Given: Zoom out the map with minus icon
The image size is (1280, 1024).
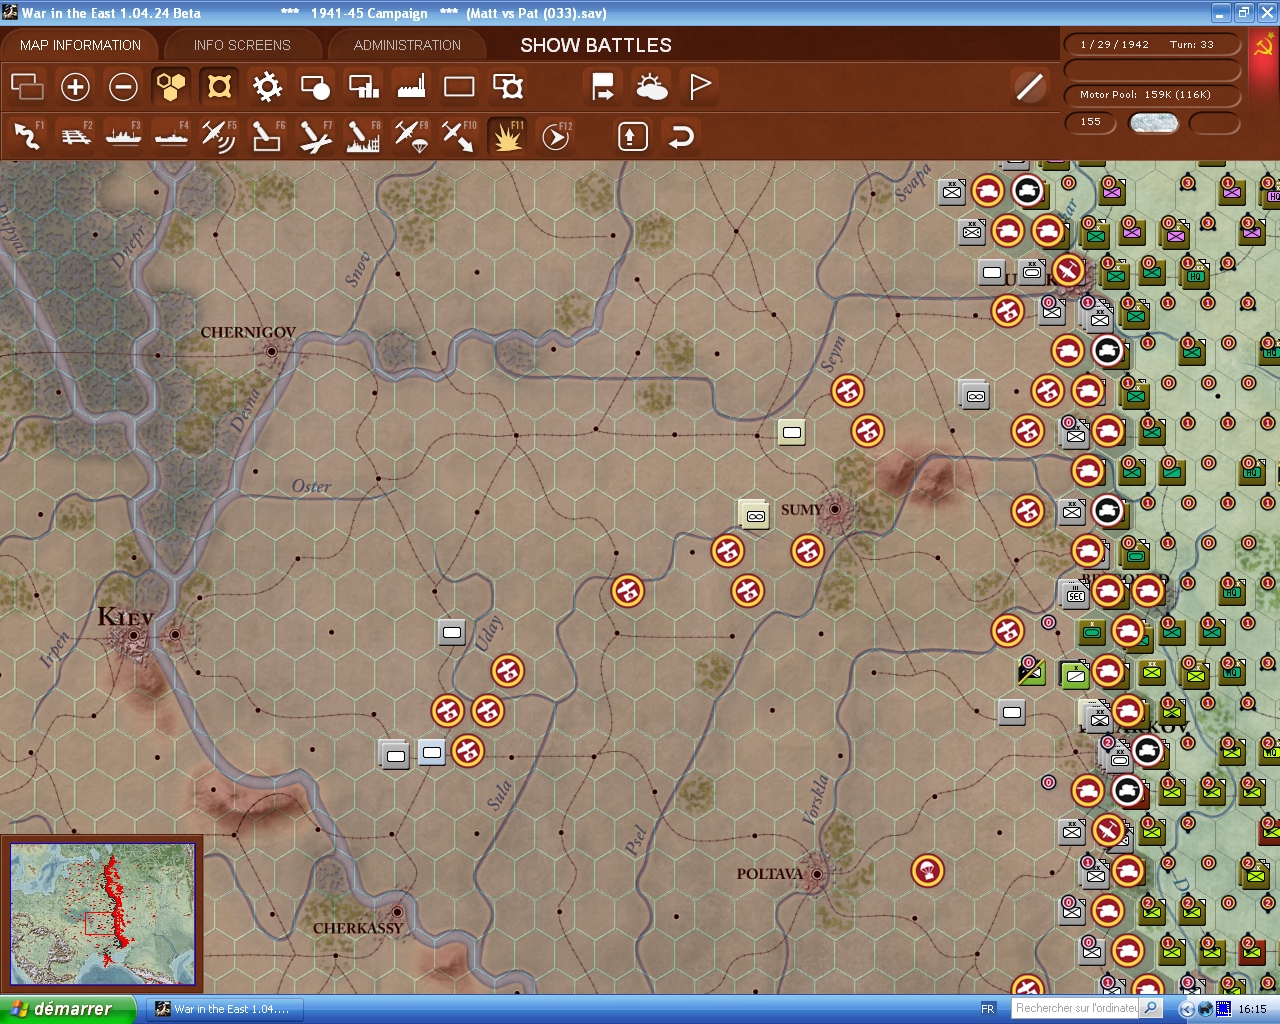Looking at the screenshot, I should pyautogui.click(x=123, y=87).
